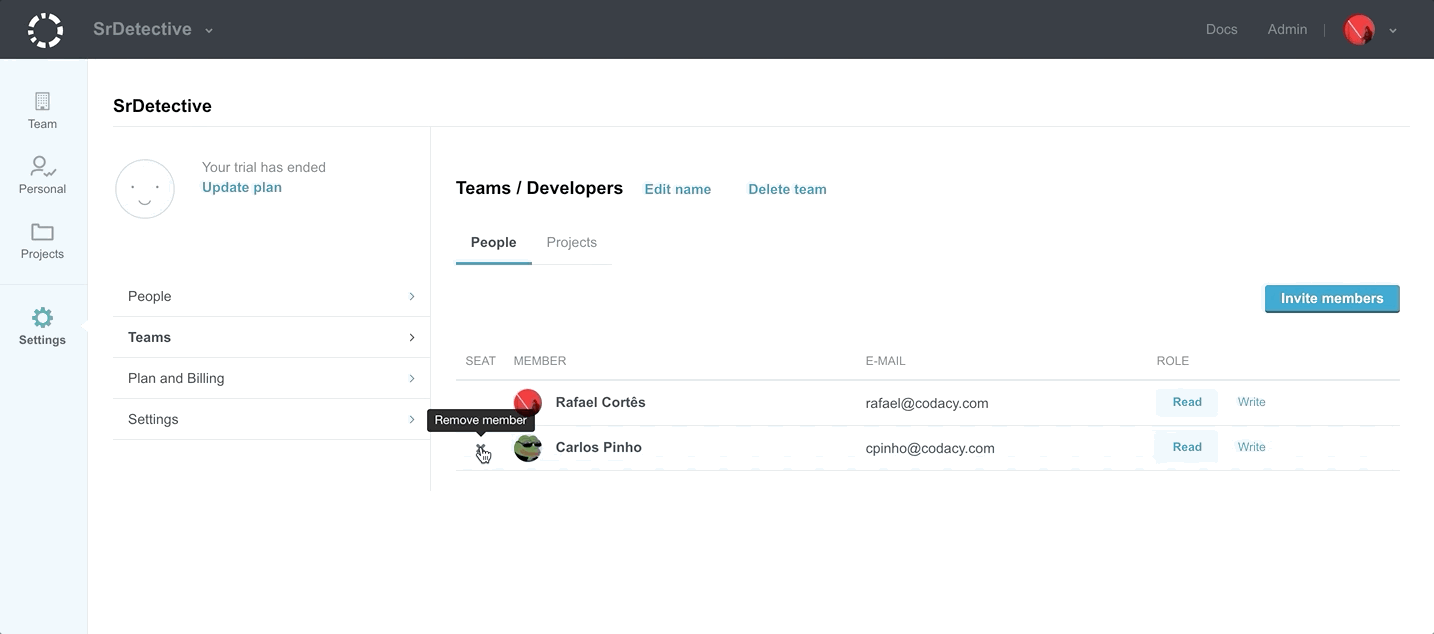Viewport: 1434px width, 634px height.
Task: Open the Team sidebar icon
Action: (x=42, y=102)
